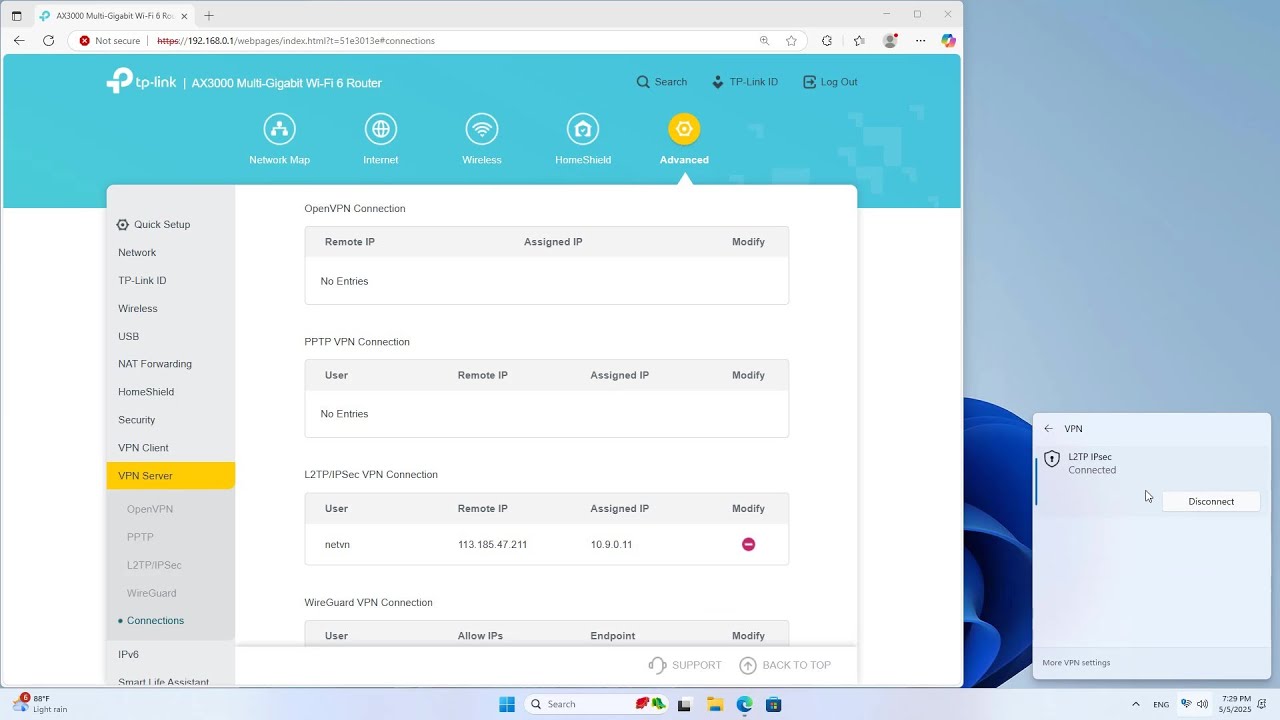
Task: Open More VPN settings
Action: [x=1076, y=663]
